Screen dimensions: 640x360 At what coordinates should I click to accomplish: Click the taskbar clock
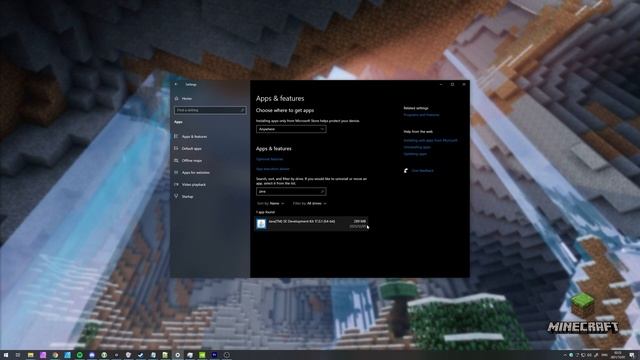(618, 355)
